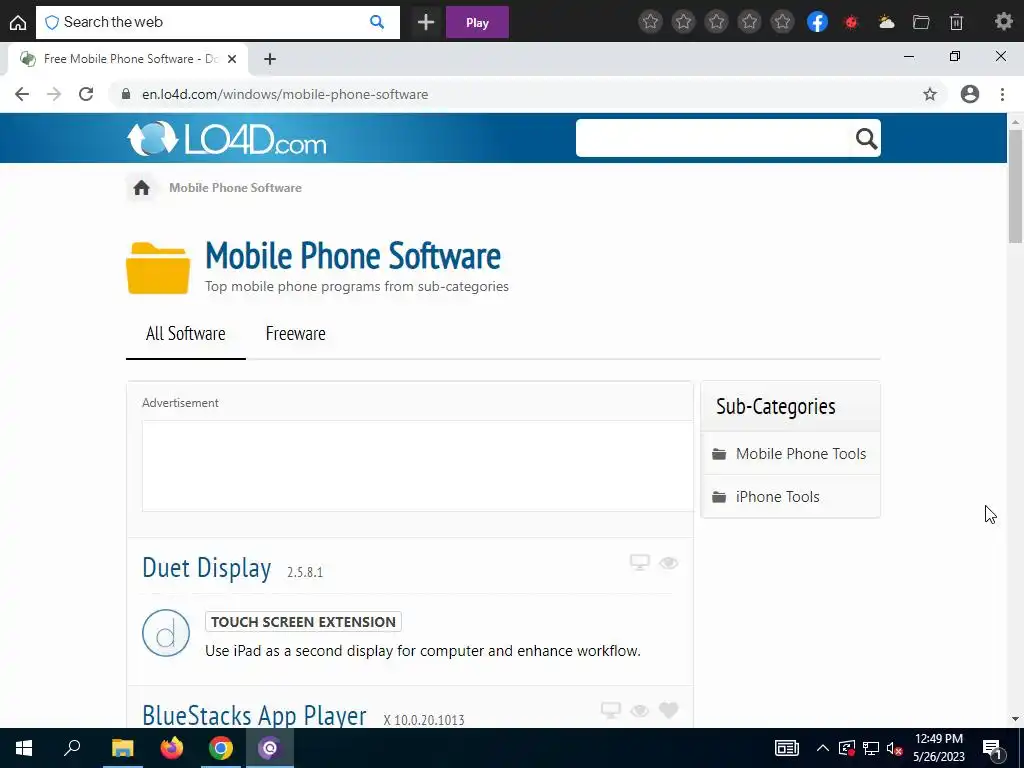Click the Duet Display eye icon

(668, 563)
